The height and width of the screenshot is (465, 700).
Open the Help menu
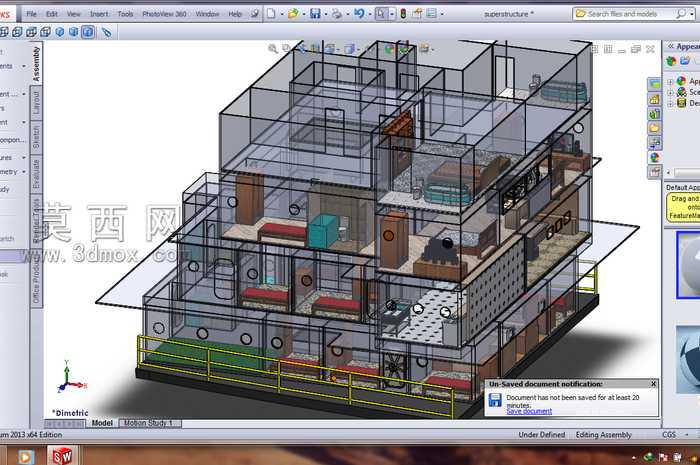[x=235, y=14]
